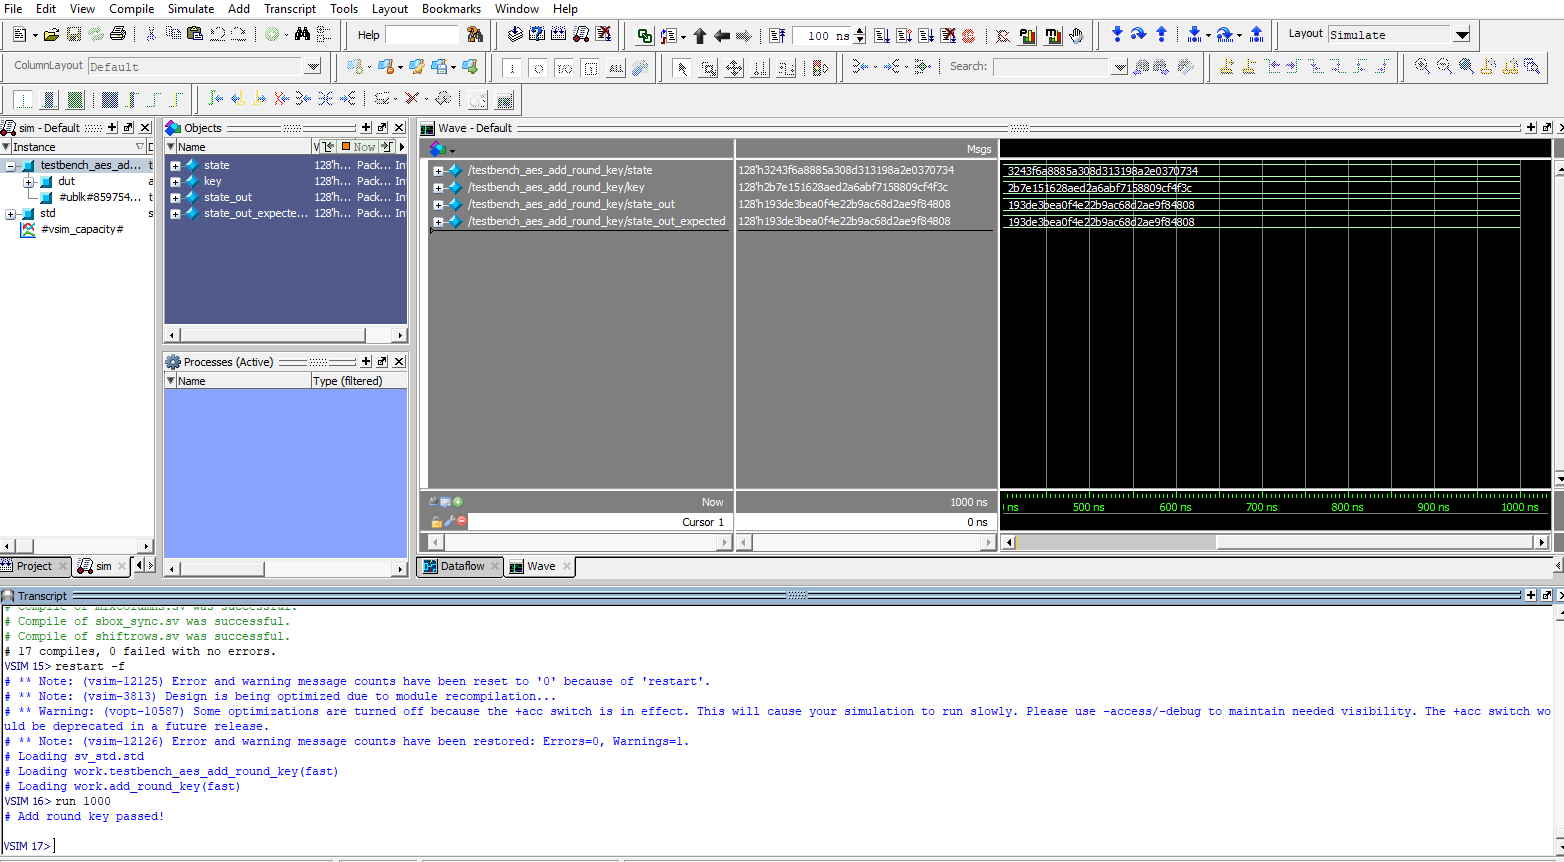
Task: Click the Print icon in toolbar
Action: [x=118, y=34]
